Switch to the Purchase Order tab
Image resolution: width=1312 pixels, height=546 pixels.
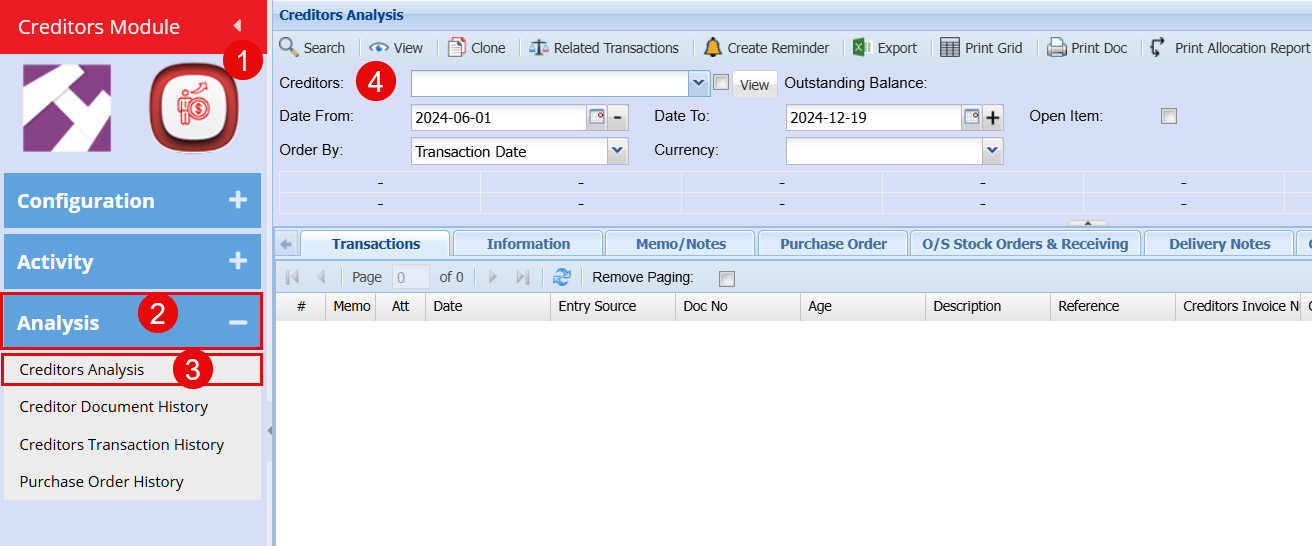pyautogui.click(x=833, y=244)
